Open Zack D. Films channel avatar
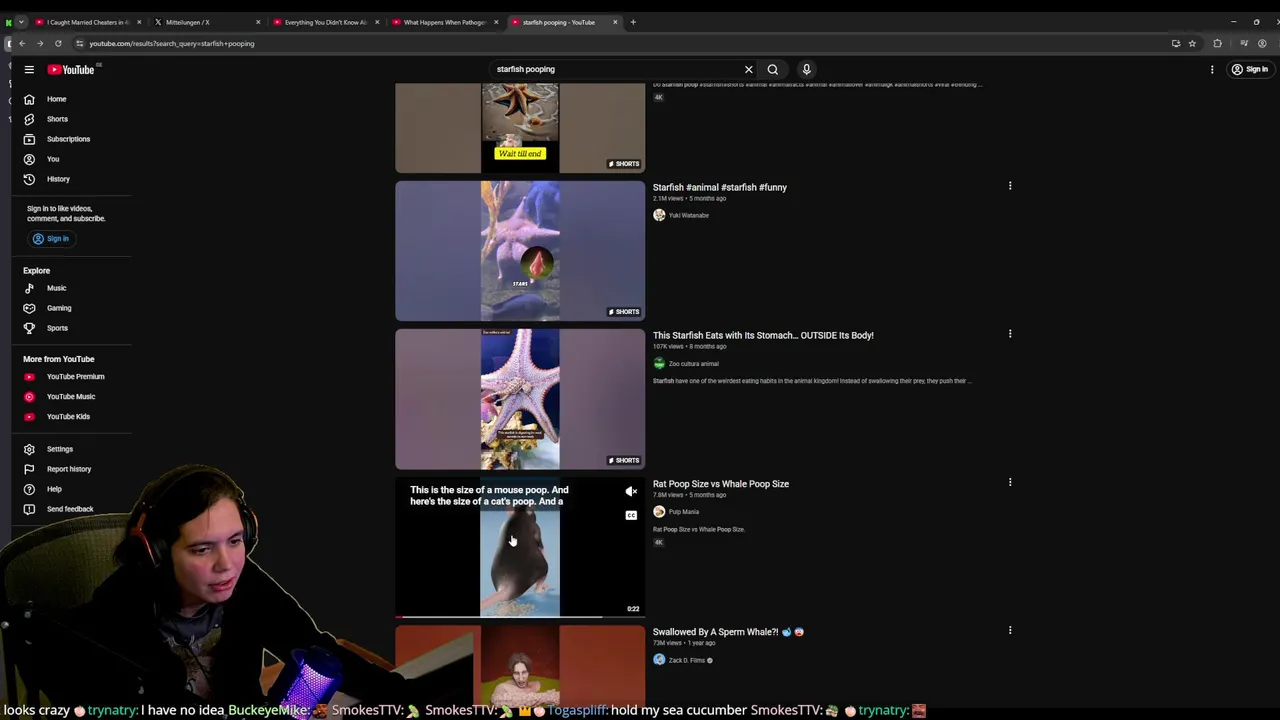1280x720 pixels. [x=659, y=660]
